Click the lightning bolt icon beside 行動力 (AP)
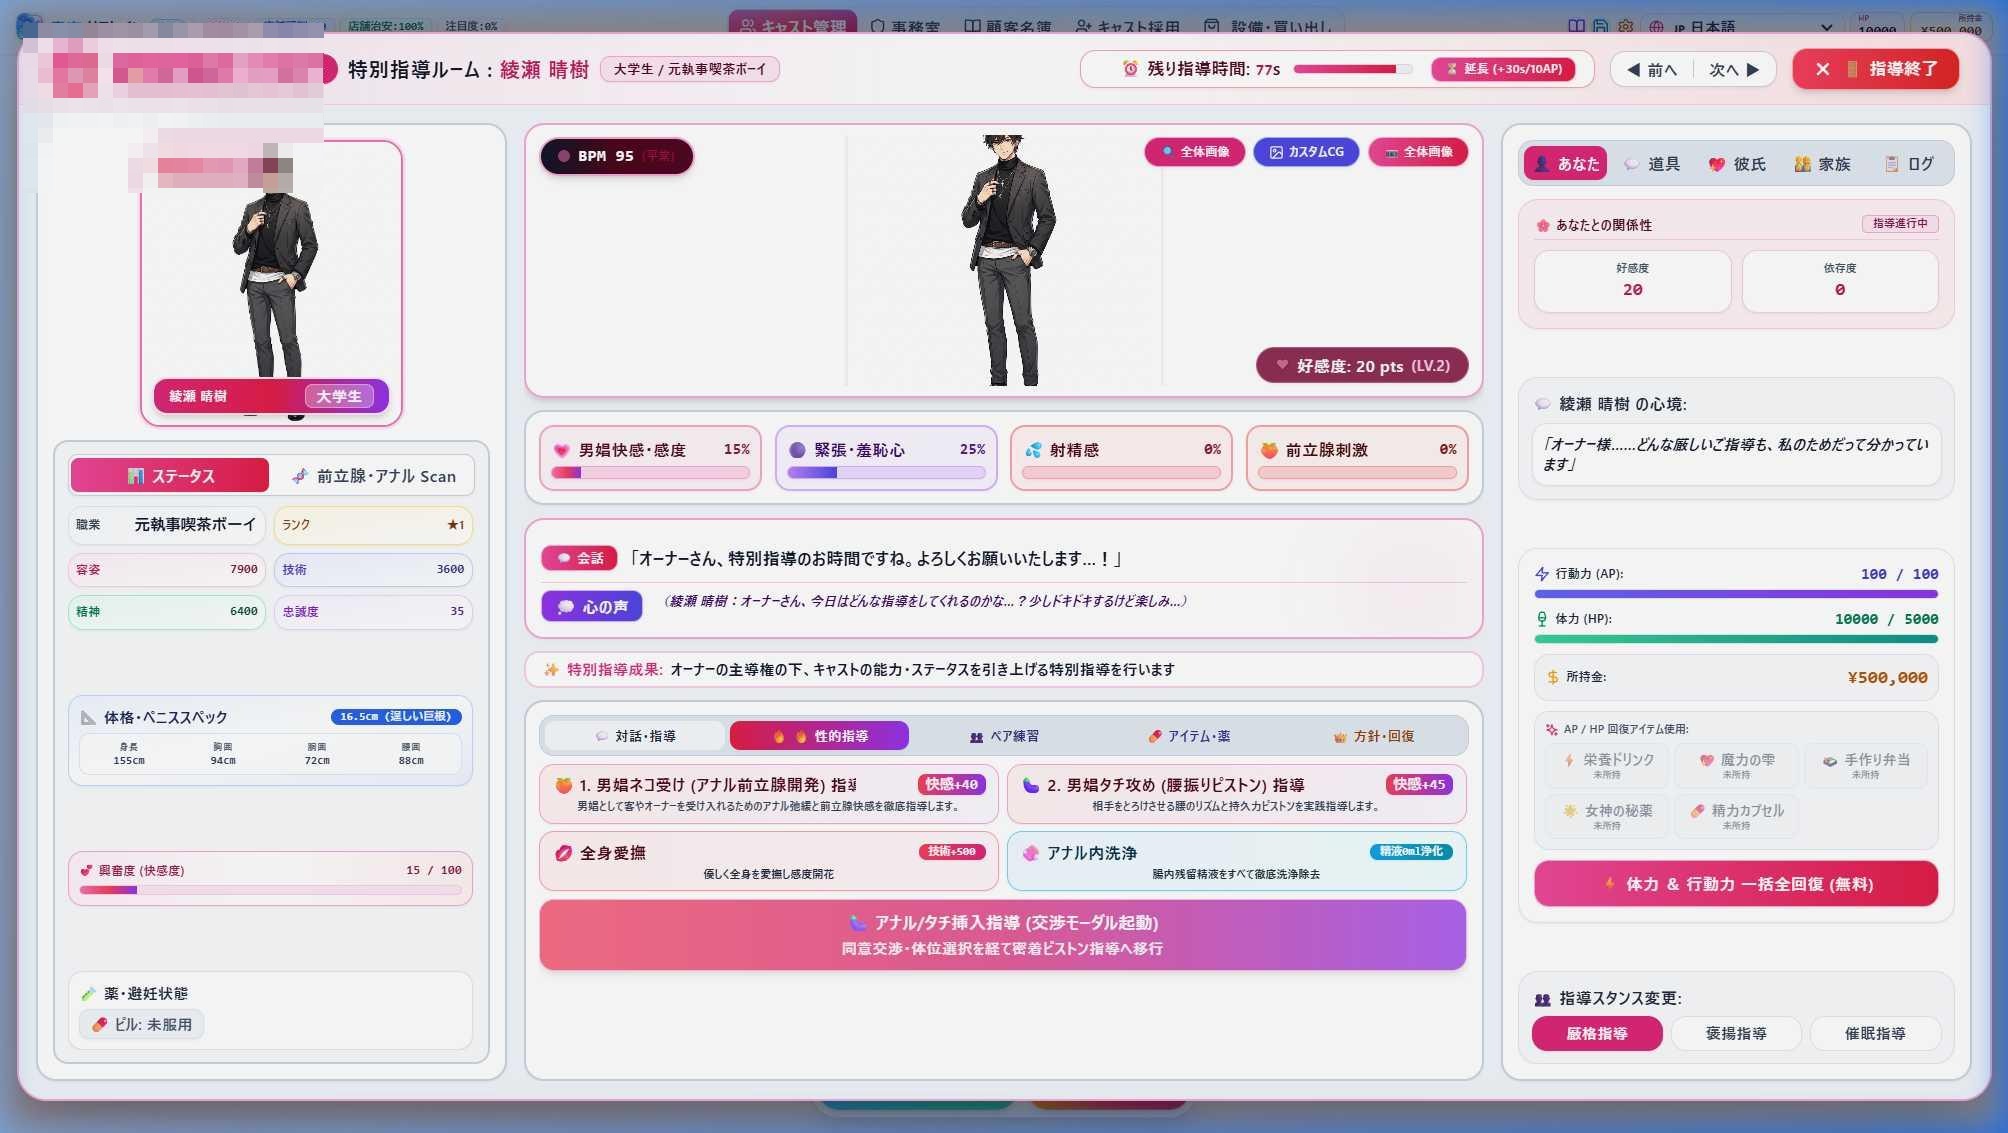 (1542, 574)
